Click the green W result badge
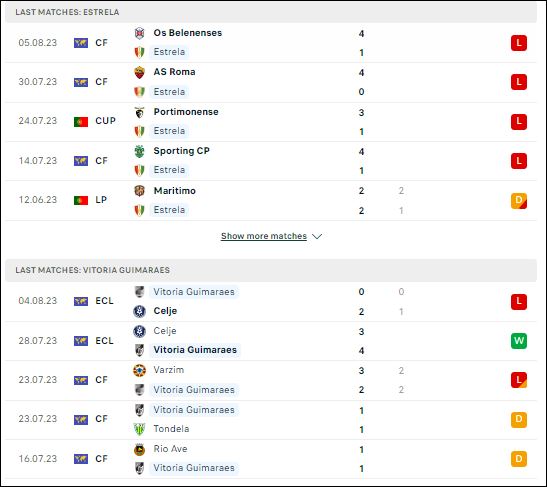 [518, 340]
